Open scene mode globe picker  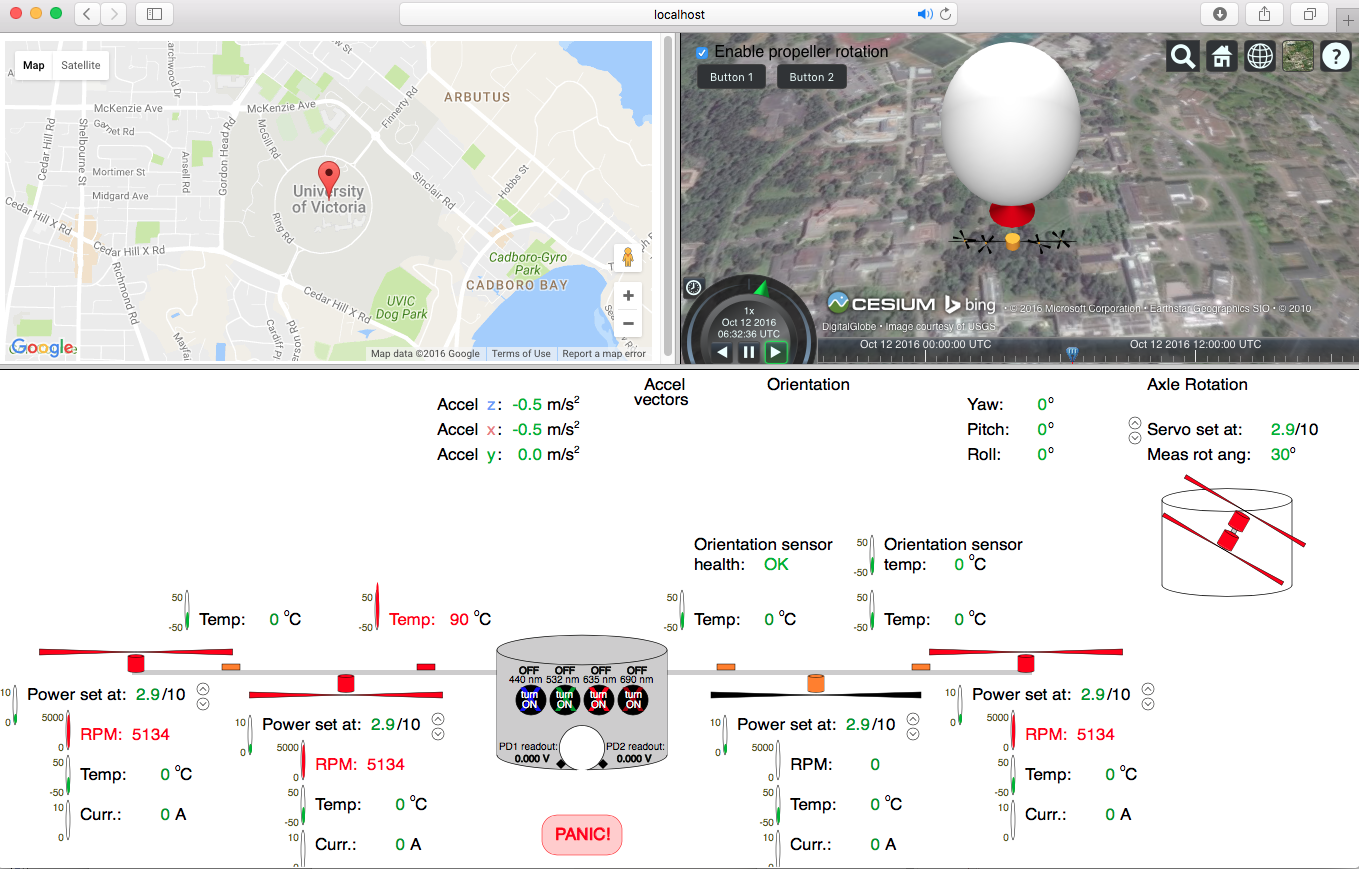coord(1259,57)
